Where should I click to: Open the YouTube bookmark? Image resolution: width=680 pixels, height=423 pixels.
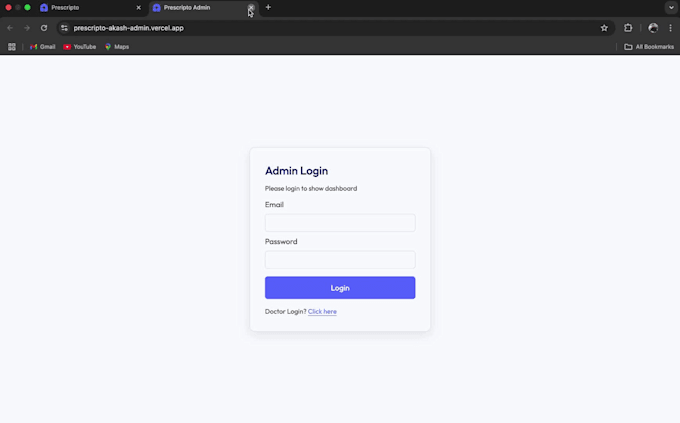point(80,46)
